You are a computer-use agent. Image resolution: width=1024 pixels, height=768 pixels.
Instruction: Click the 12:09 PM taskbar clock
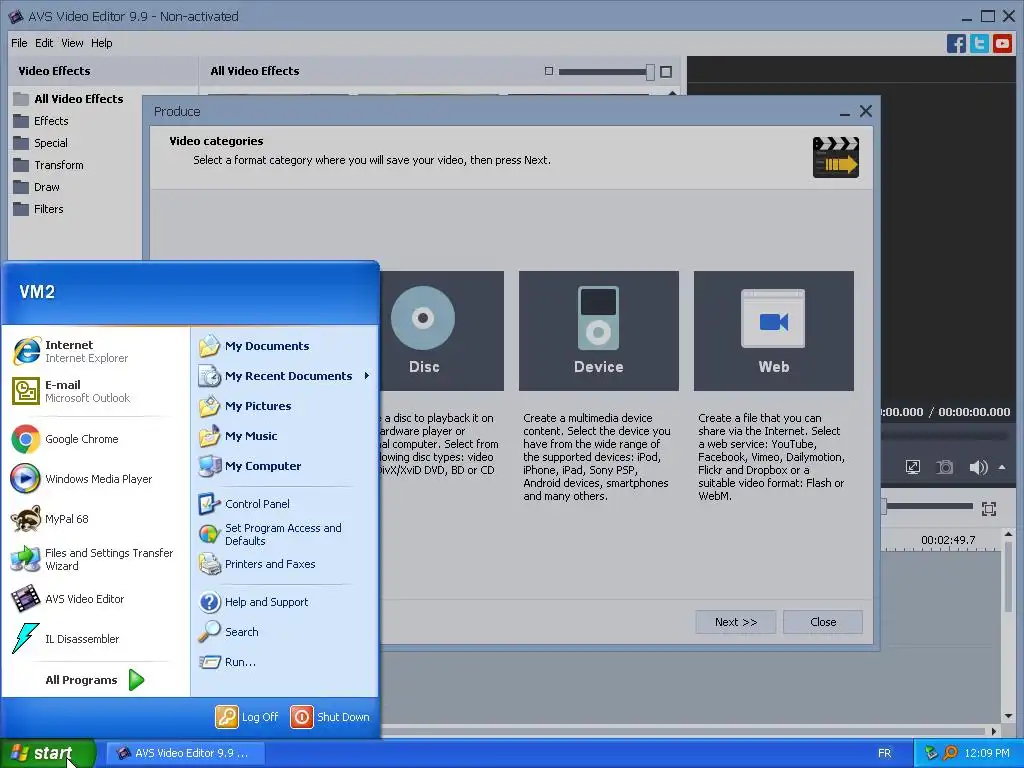(x=987, y=754)
